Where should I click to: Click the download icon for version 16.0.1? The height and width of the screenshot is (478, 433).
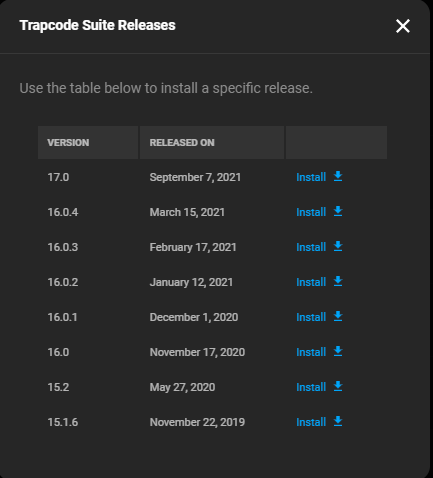(x=338, y=316)
